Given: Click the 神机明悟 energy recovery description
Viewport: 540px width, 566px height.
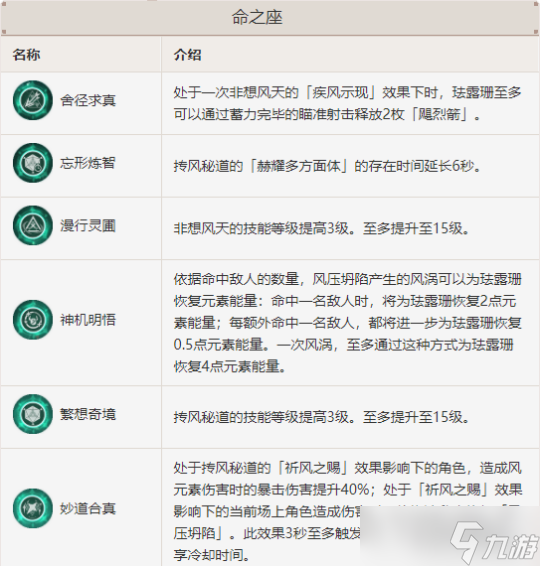Looking at the screenshot, I should [347, 323].
